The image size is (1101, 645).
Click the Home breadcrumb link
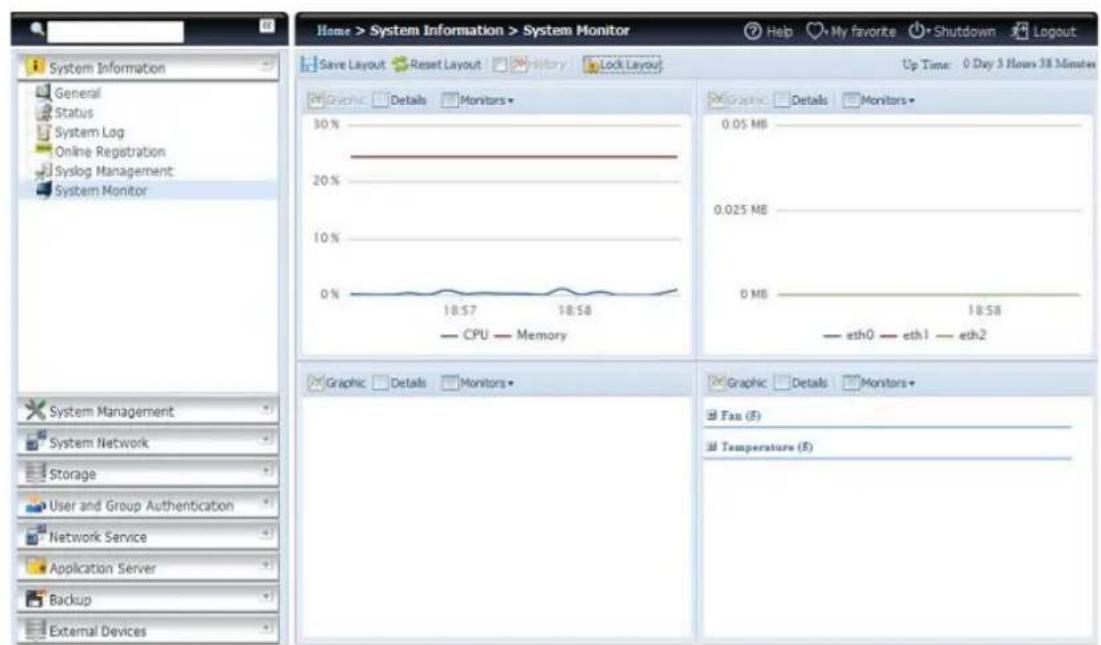(334, 30)
